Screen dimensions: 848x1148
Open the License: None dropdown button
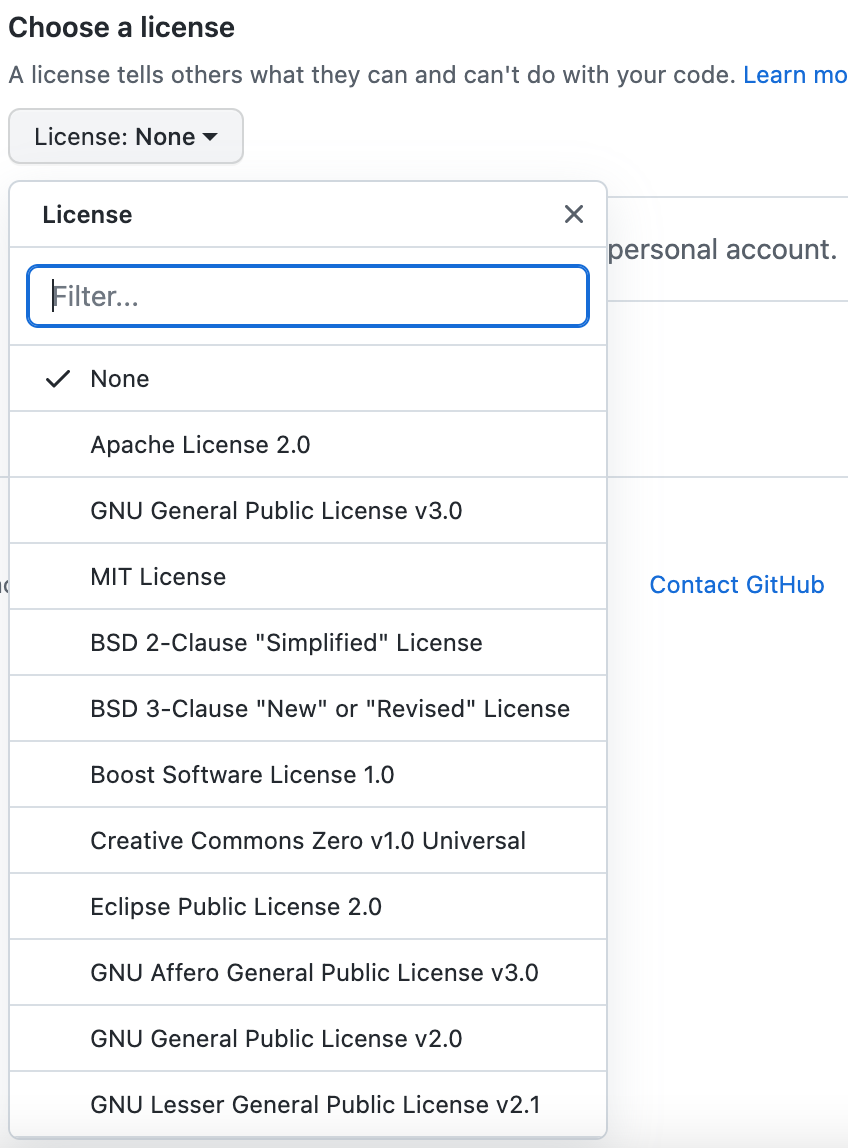click(x=125, y=137)
